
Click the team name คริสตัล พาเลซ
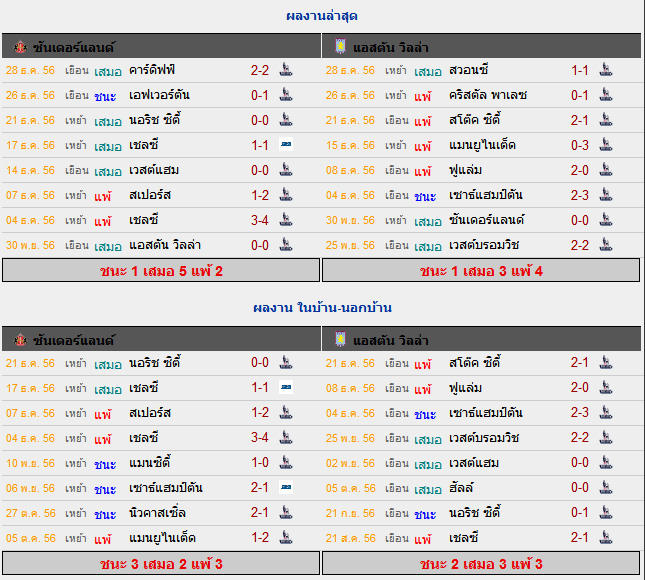[x=488, y=95]
